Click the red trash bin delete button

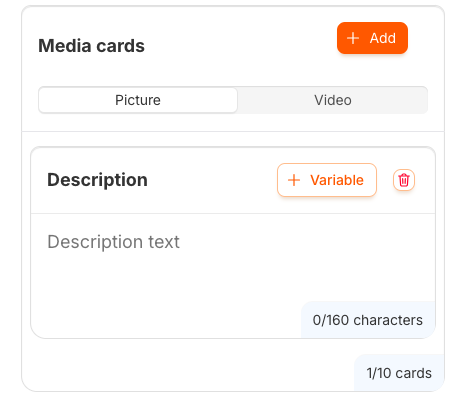(x=404, y=180)
